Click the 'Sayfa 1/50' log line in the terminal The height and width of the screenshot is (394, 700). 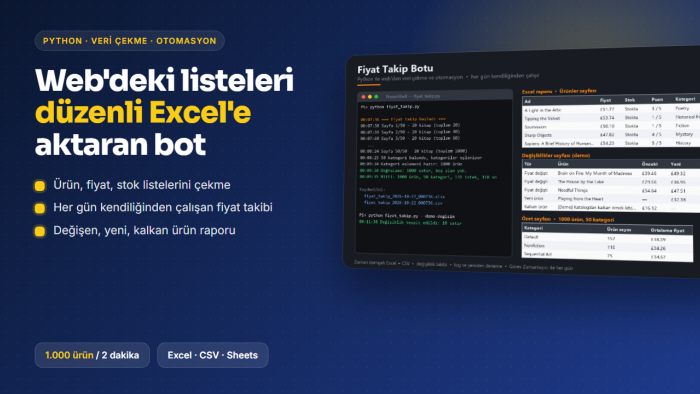410,125
